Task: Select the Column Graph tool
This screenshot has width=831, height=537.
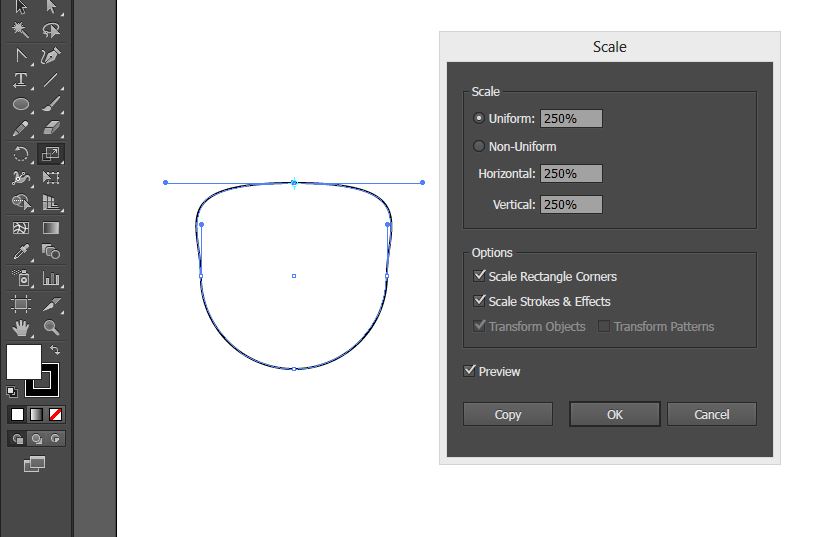Action: [51, 278]
